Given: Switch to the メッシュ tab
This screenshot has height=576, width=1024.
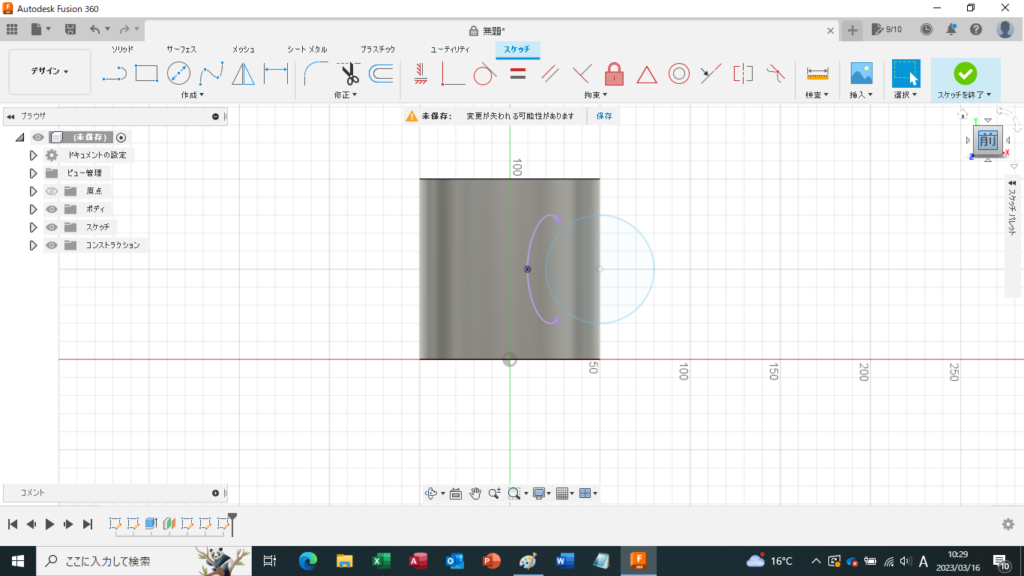Looking at the screenshot, I should coord(243,50).
